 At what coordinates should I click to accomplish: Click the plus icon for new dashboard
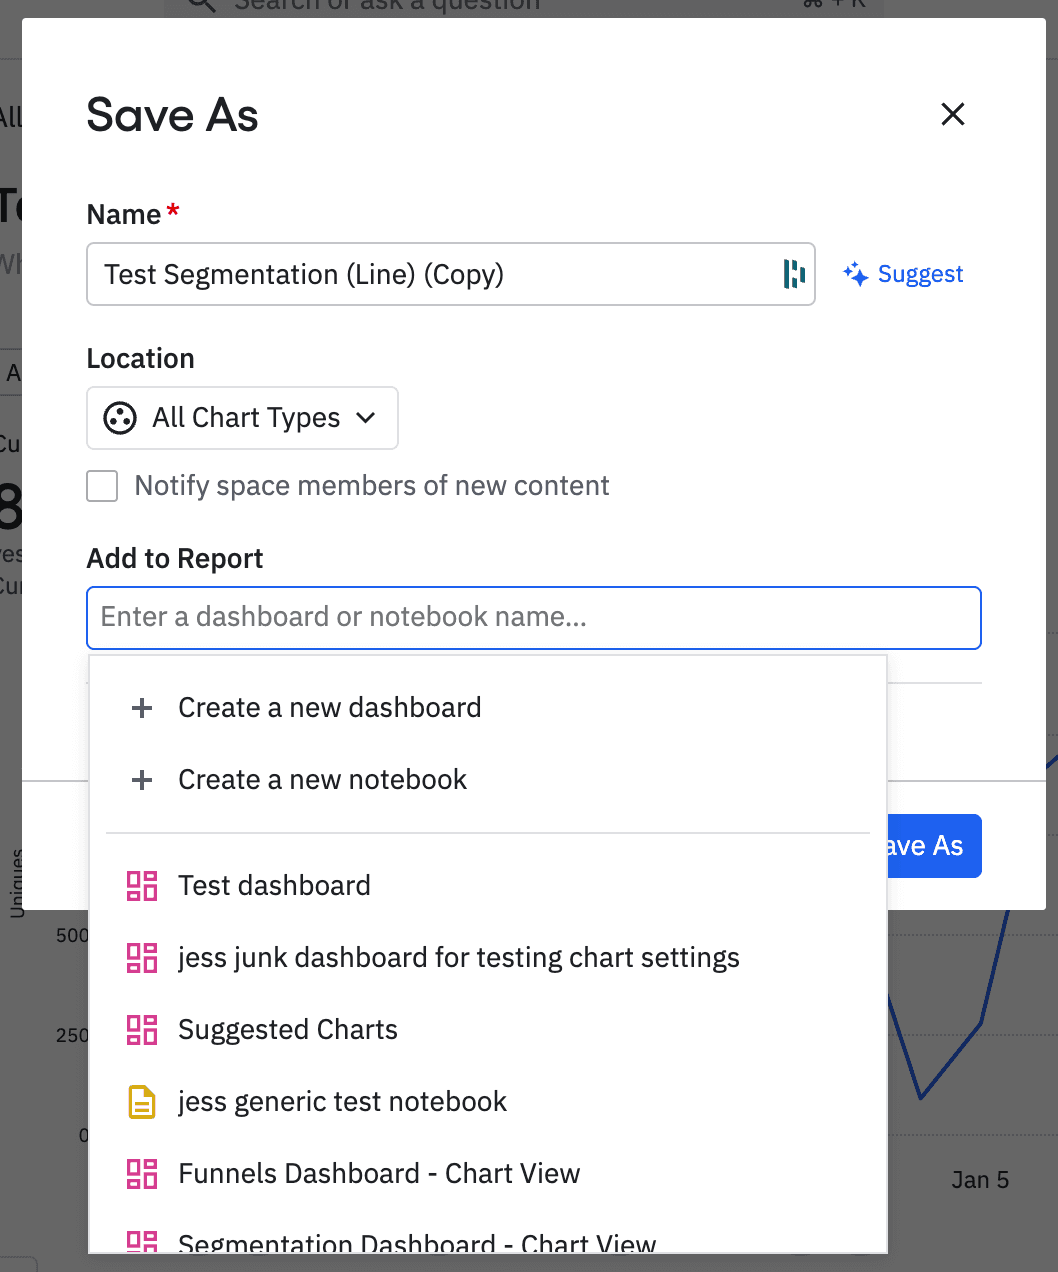click(142, 708)
